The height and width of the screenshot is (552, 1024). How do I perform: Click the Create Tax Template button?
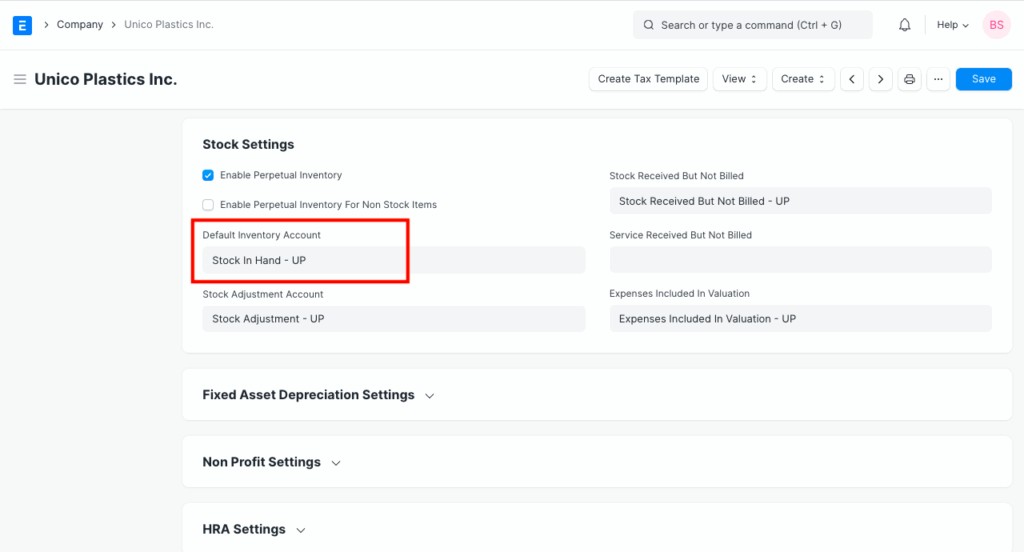(648, 79)
